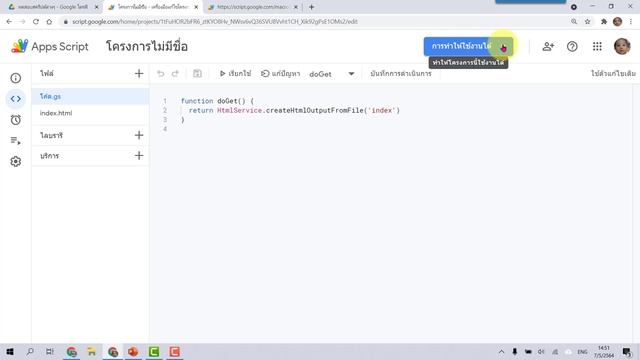Open the green Camtasia taskbar icon

coord(154,351)
